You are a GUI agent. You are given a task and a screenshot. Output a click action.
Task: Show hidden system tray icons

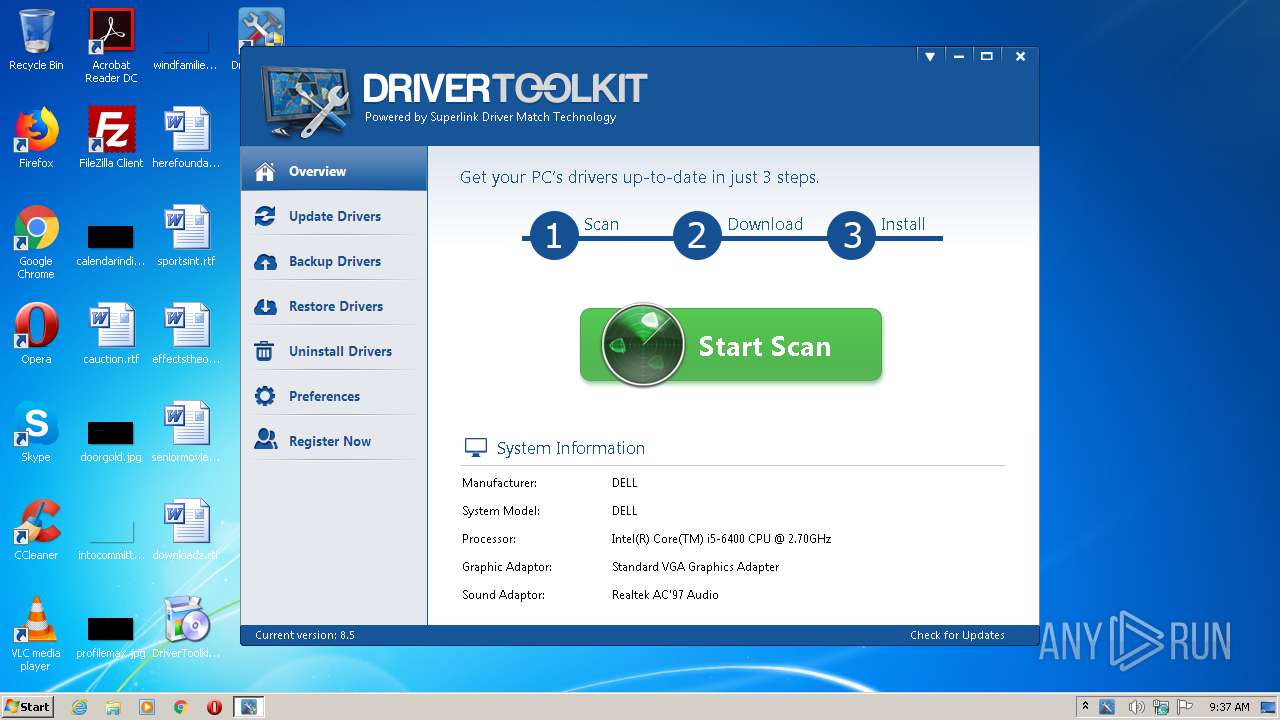(x=1085, y=707)
